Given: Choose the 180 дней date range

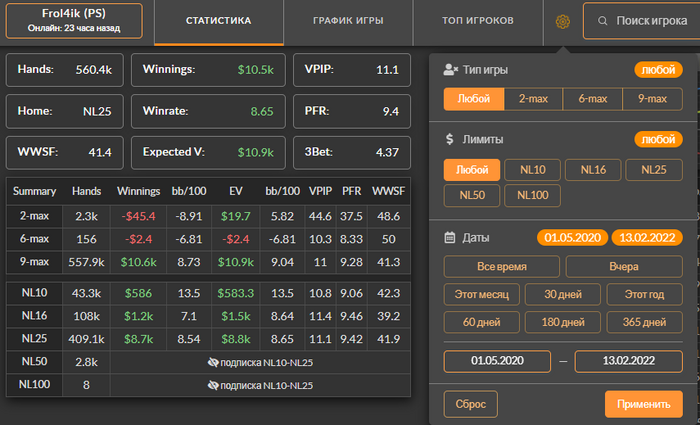Looking at the screenshot, I should (563, 322).
